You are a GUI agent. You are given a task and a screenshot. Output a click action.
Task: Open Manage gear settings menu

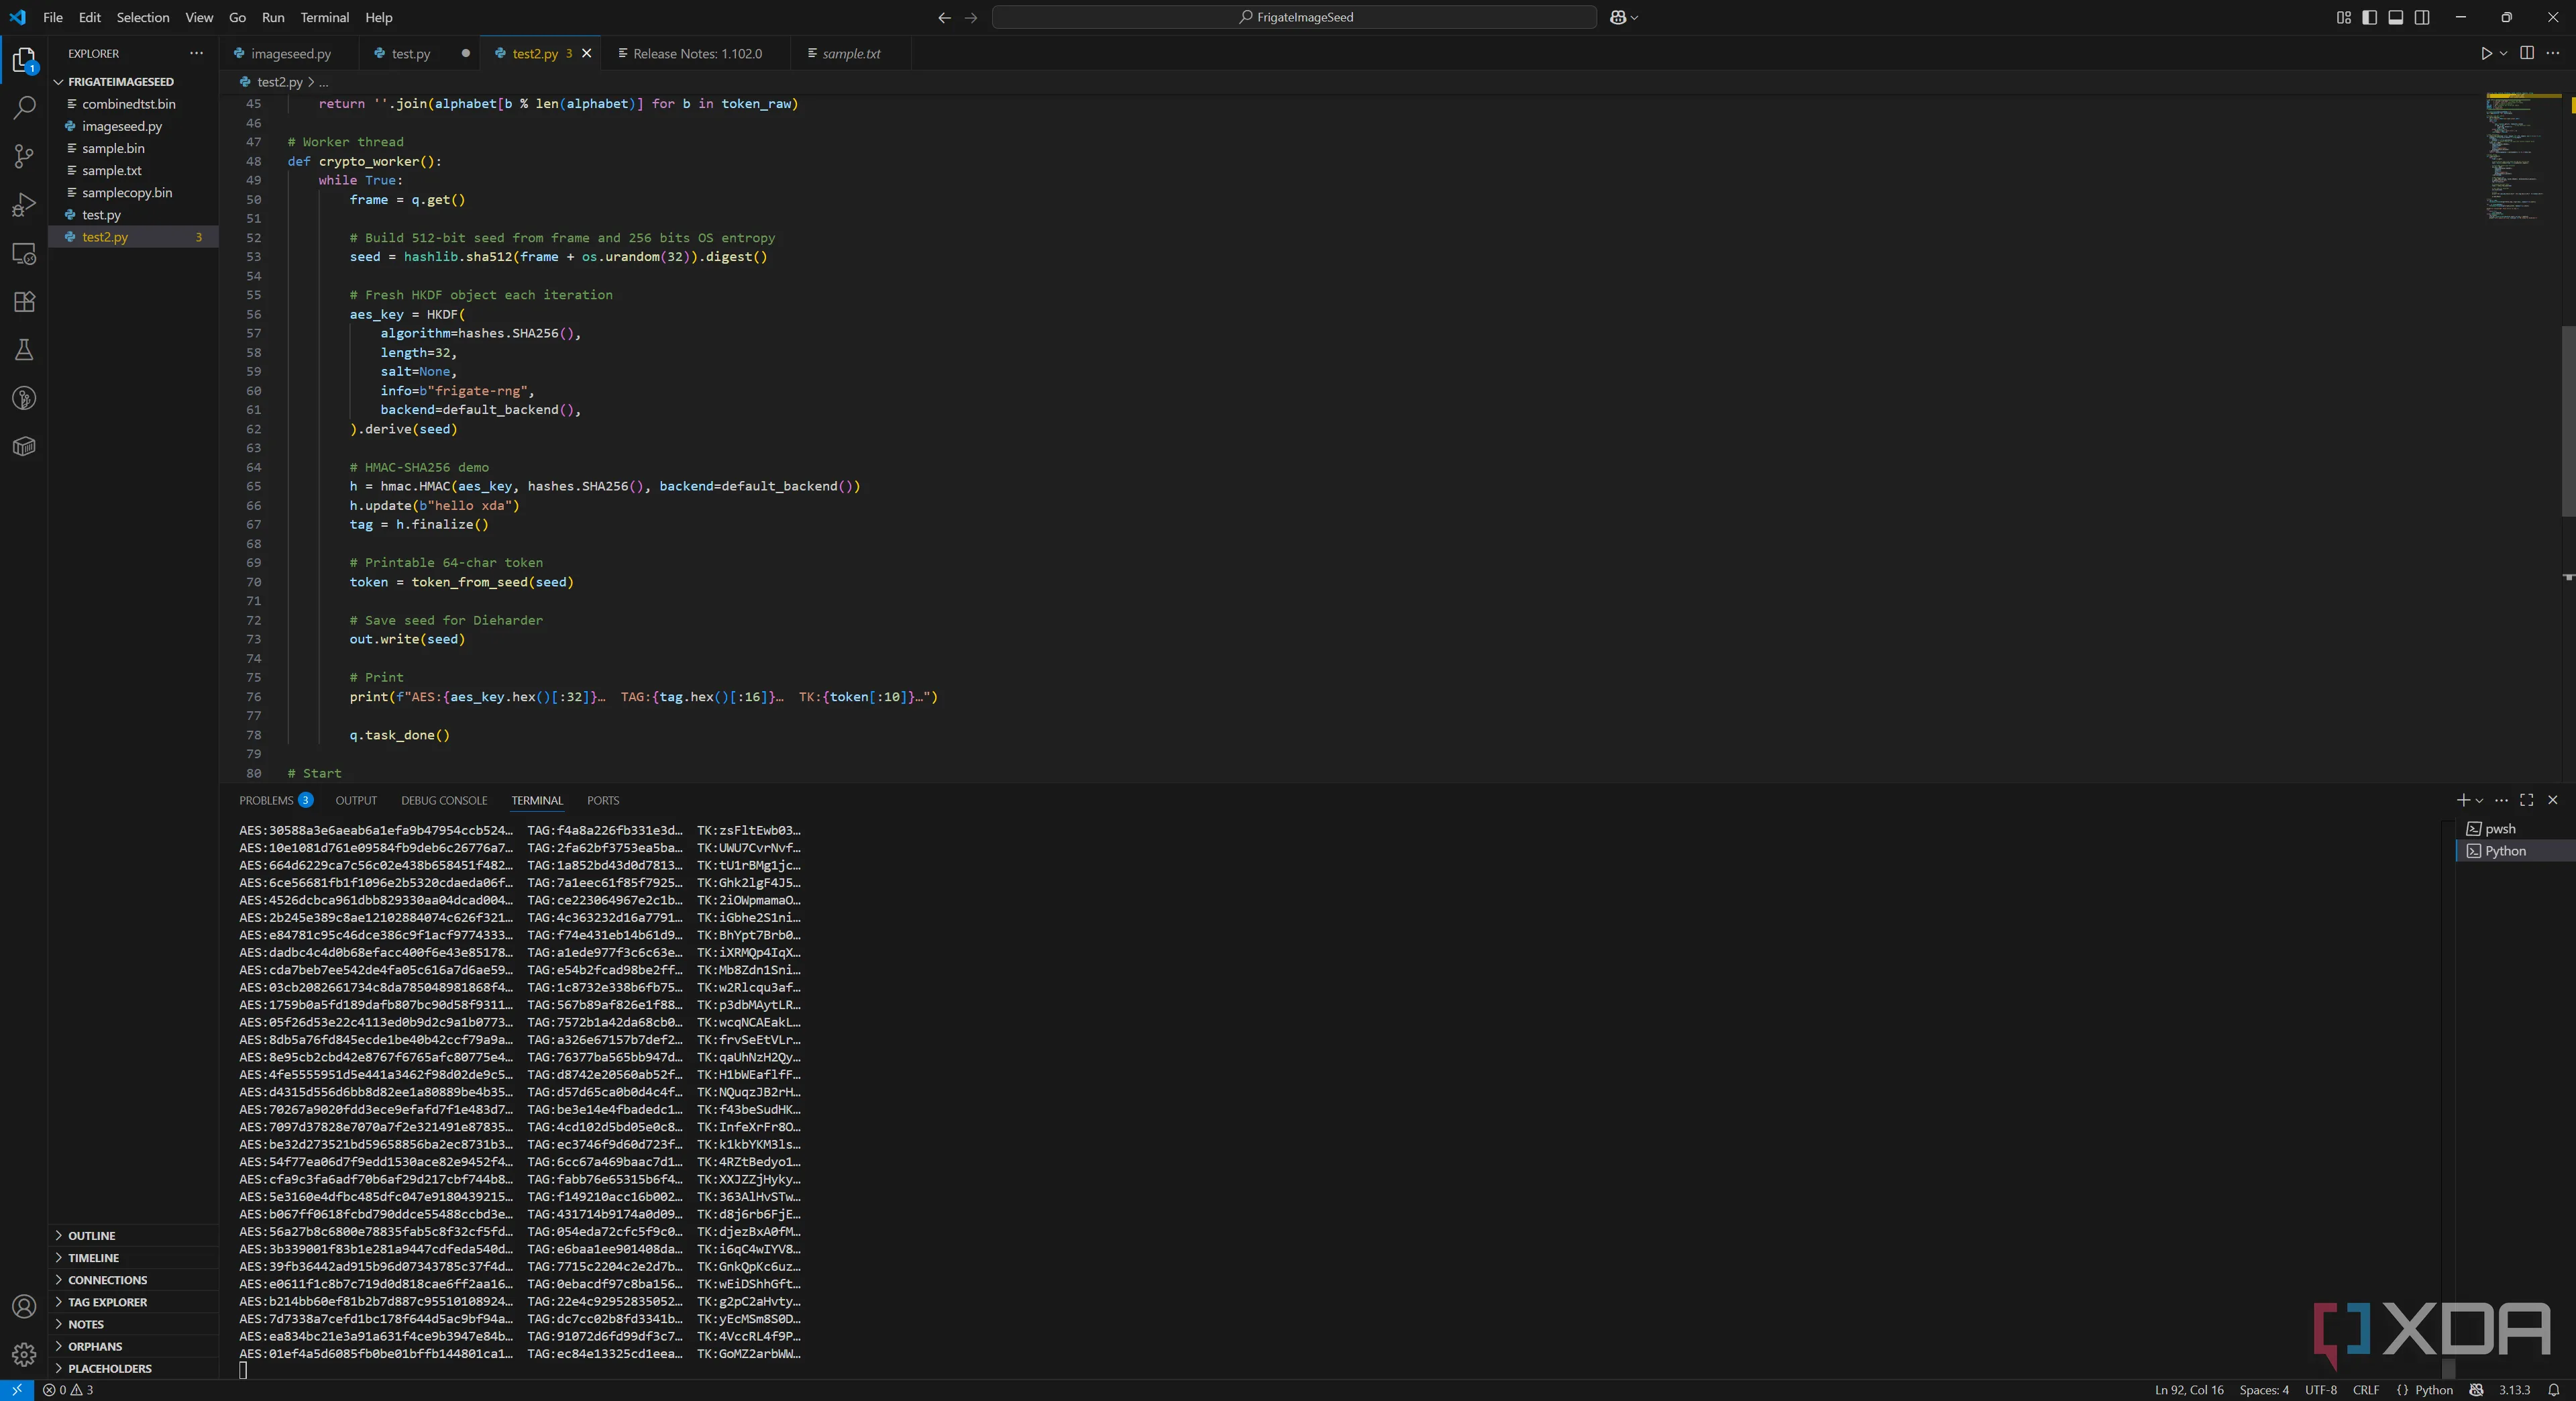click(x=24, y=1354)
